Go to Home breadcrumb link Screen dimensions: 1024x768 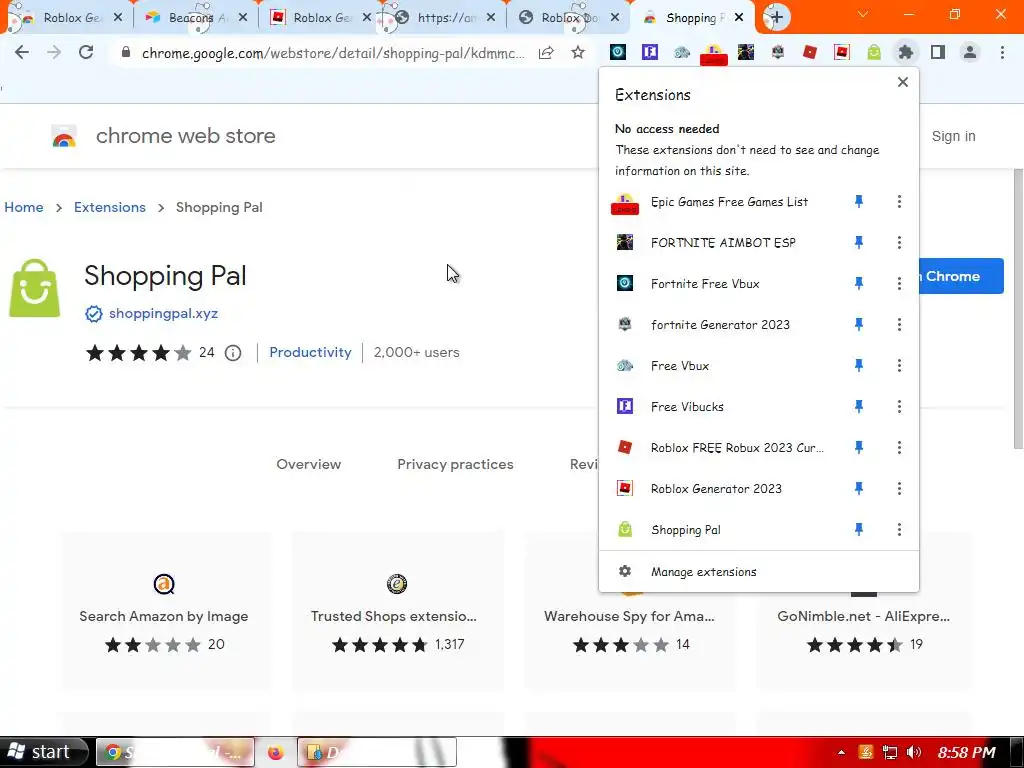click(24, 207)
